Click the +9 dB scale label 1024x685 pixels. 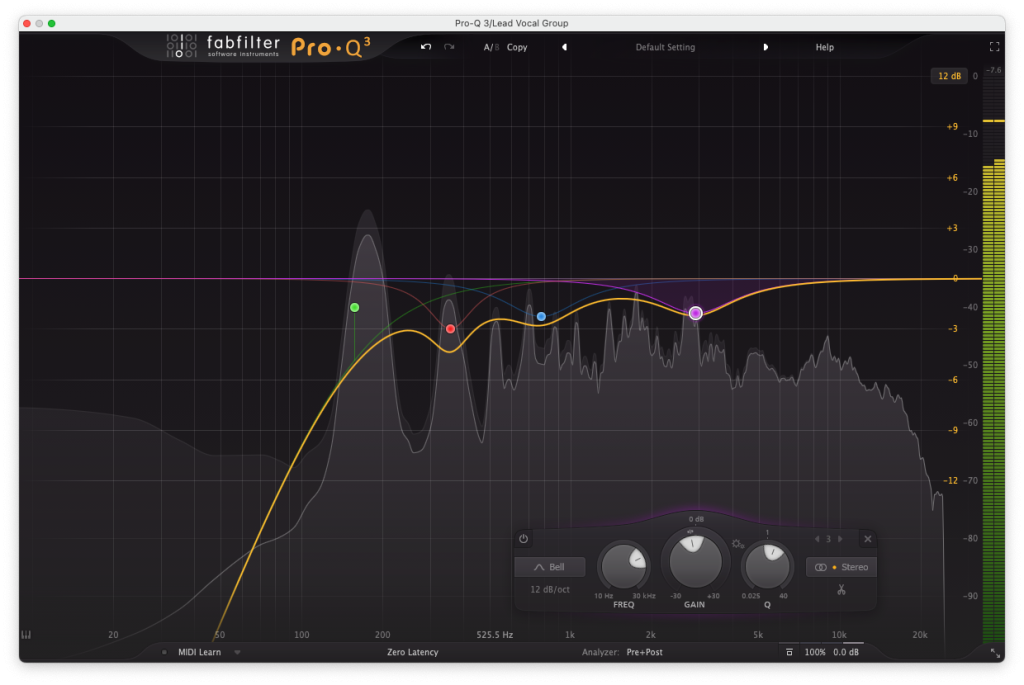952,127
